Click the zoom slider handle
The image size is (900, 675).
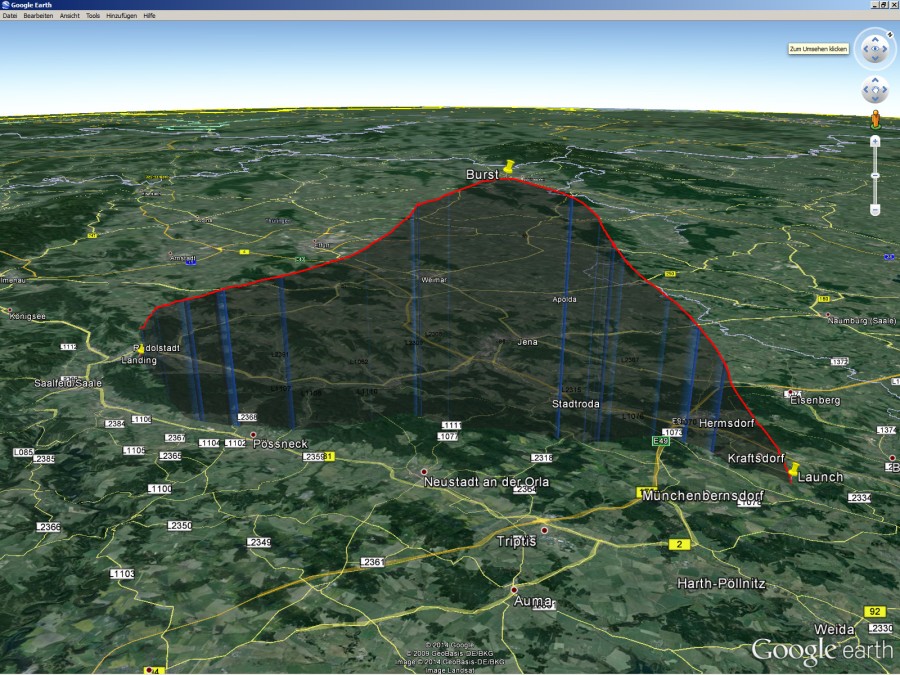point(876,173)
